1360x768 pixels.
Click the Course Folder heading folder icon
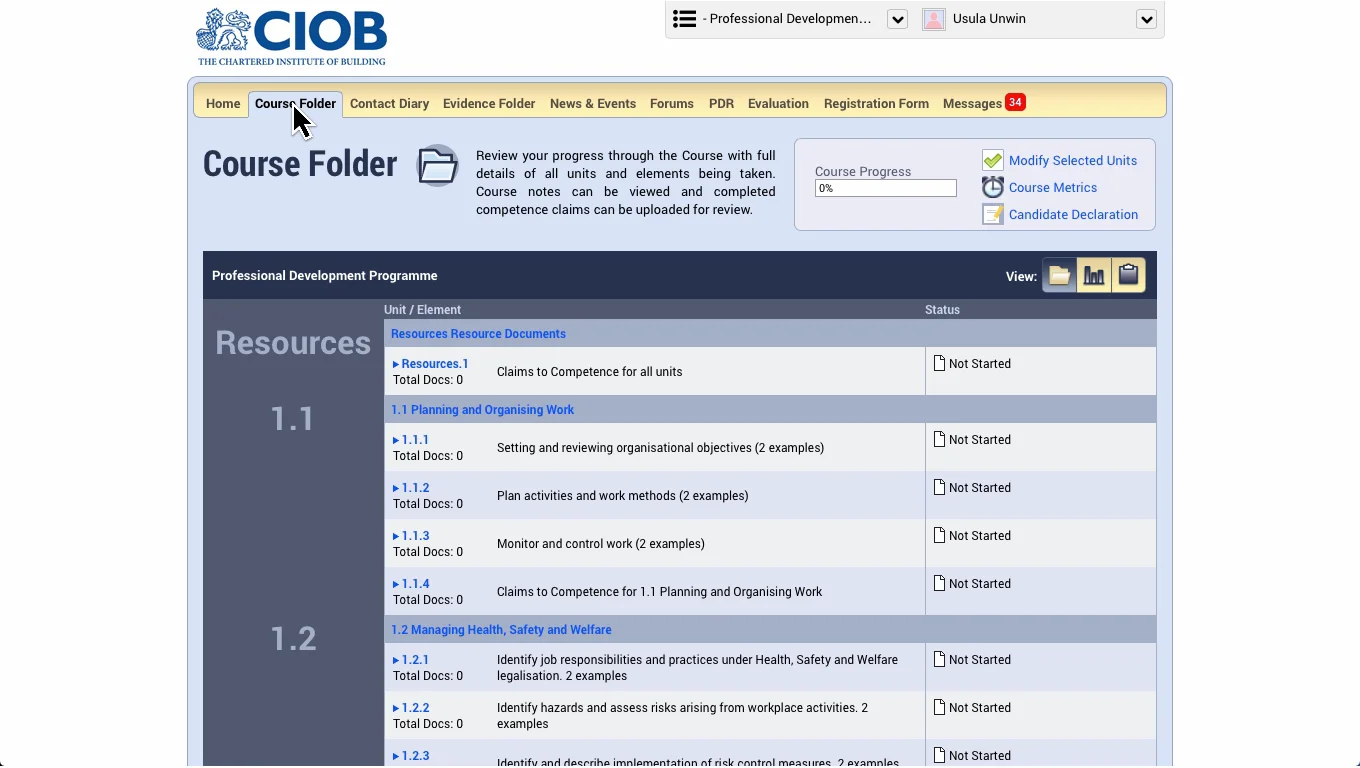pos(438,166)
